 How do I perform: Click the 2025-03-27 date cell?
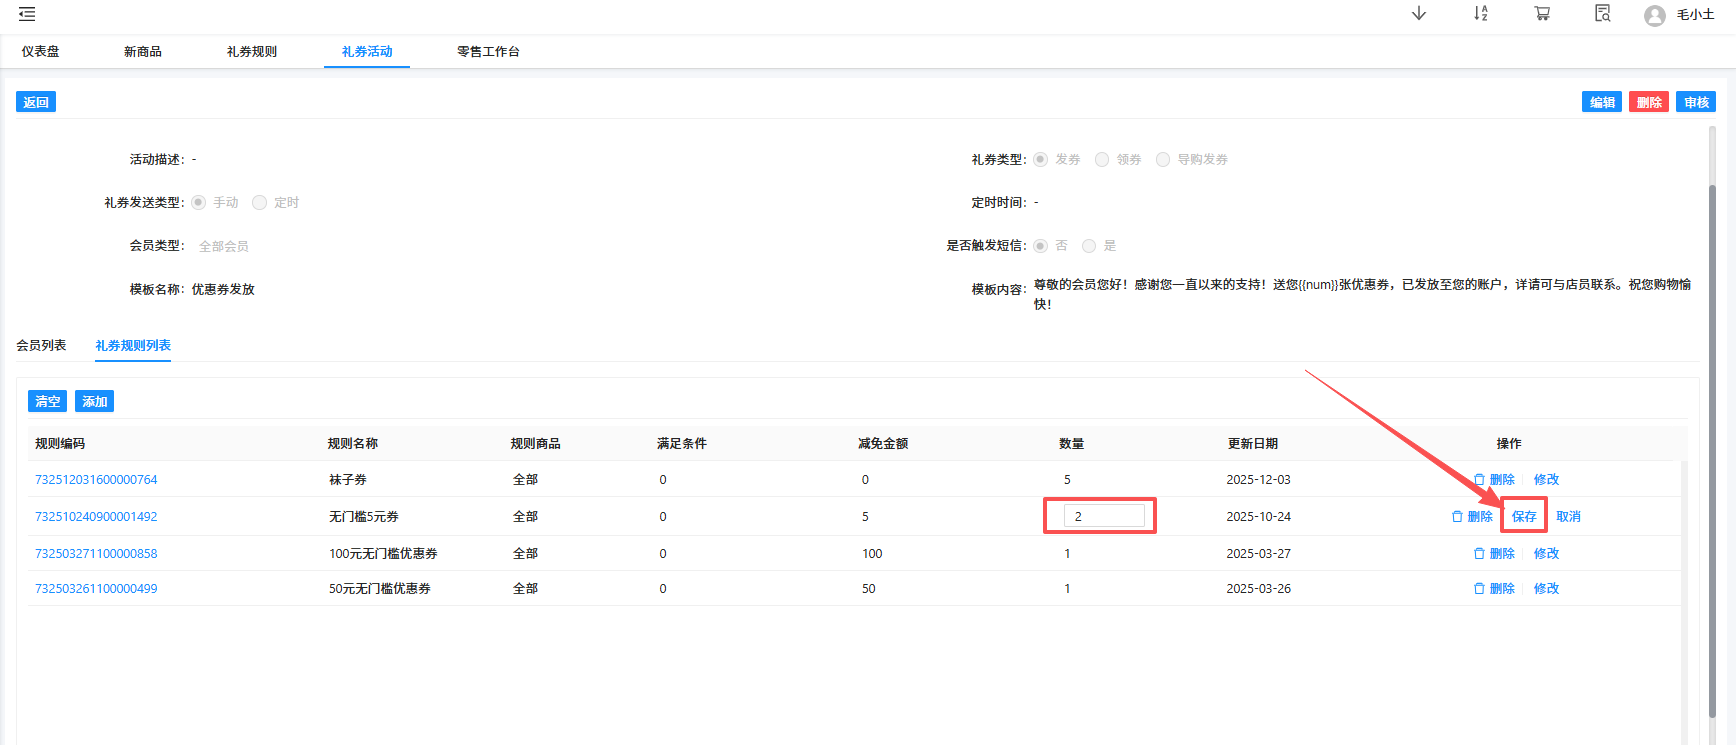tap(1258, 554)
